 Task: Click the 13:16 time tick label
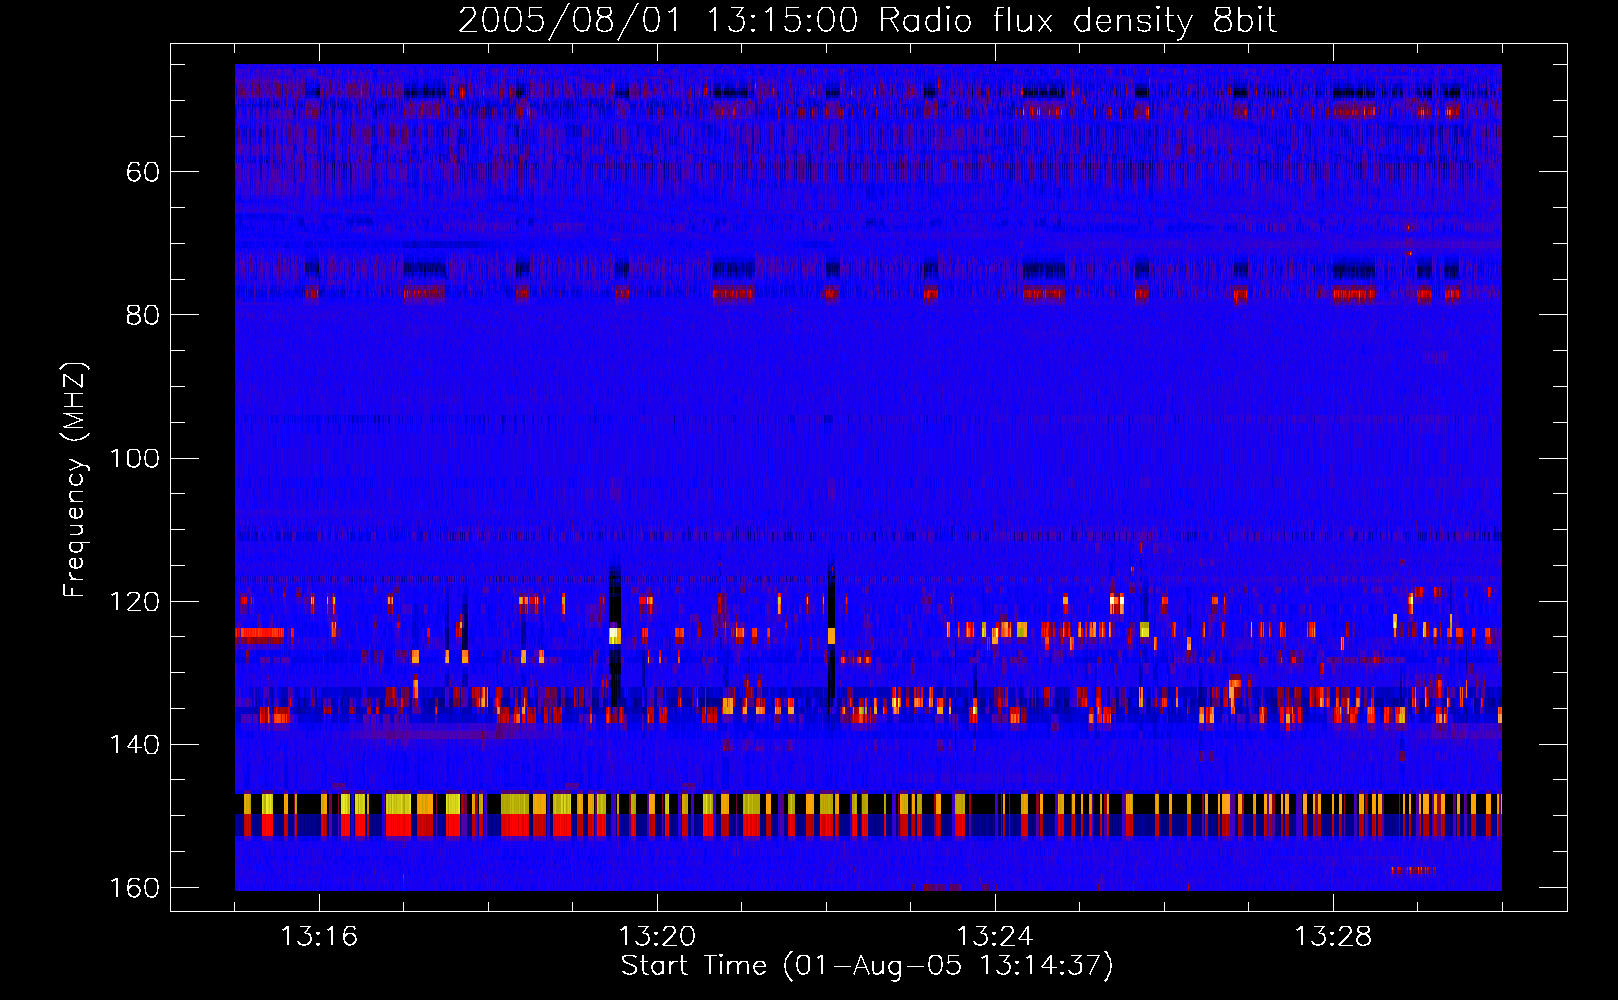click(319, 936)
